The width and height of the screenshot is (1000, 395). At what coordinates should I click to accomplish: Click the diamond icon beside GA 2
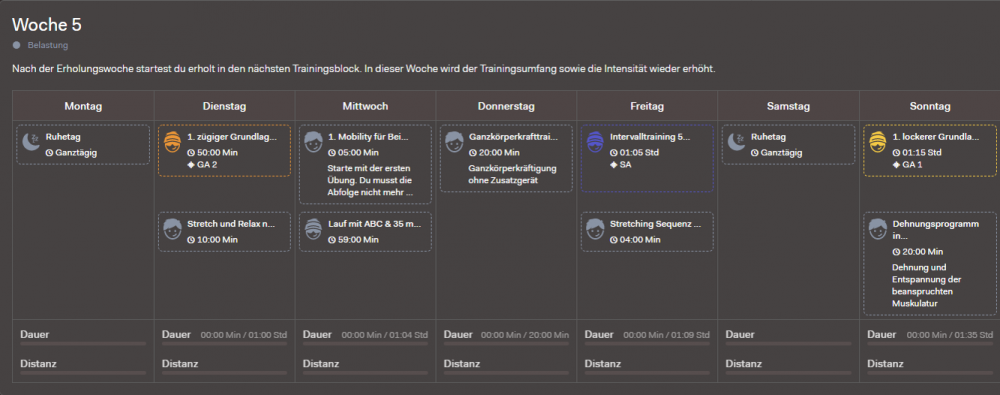click(x=191, y=165)
